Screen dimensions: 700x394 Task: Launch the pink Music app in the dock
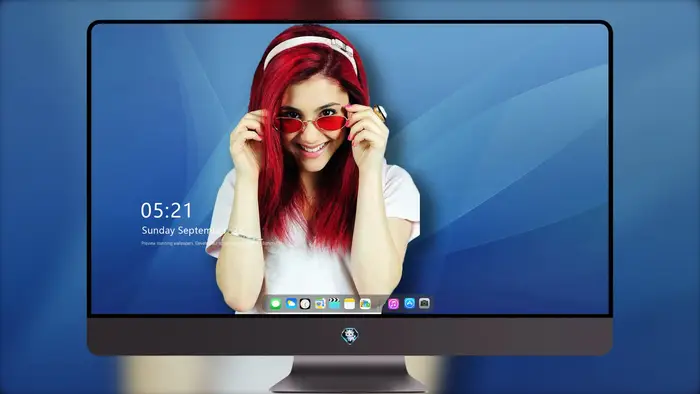click(393, 304)
